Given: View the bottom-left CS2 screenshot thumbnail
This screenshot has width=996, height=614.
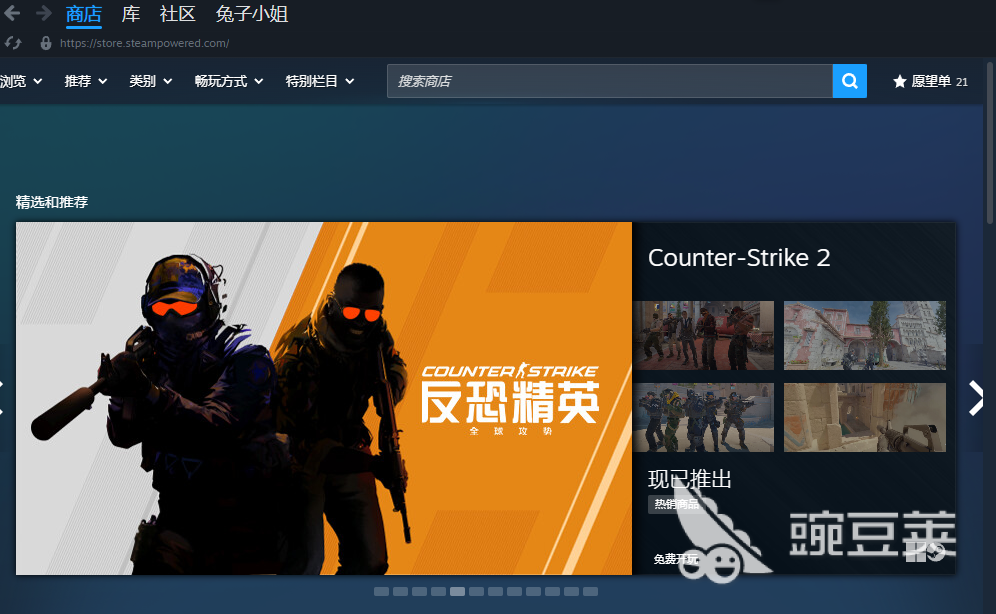Looking at the screenshot, I should [x=704, y=417].
